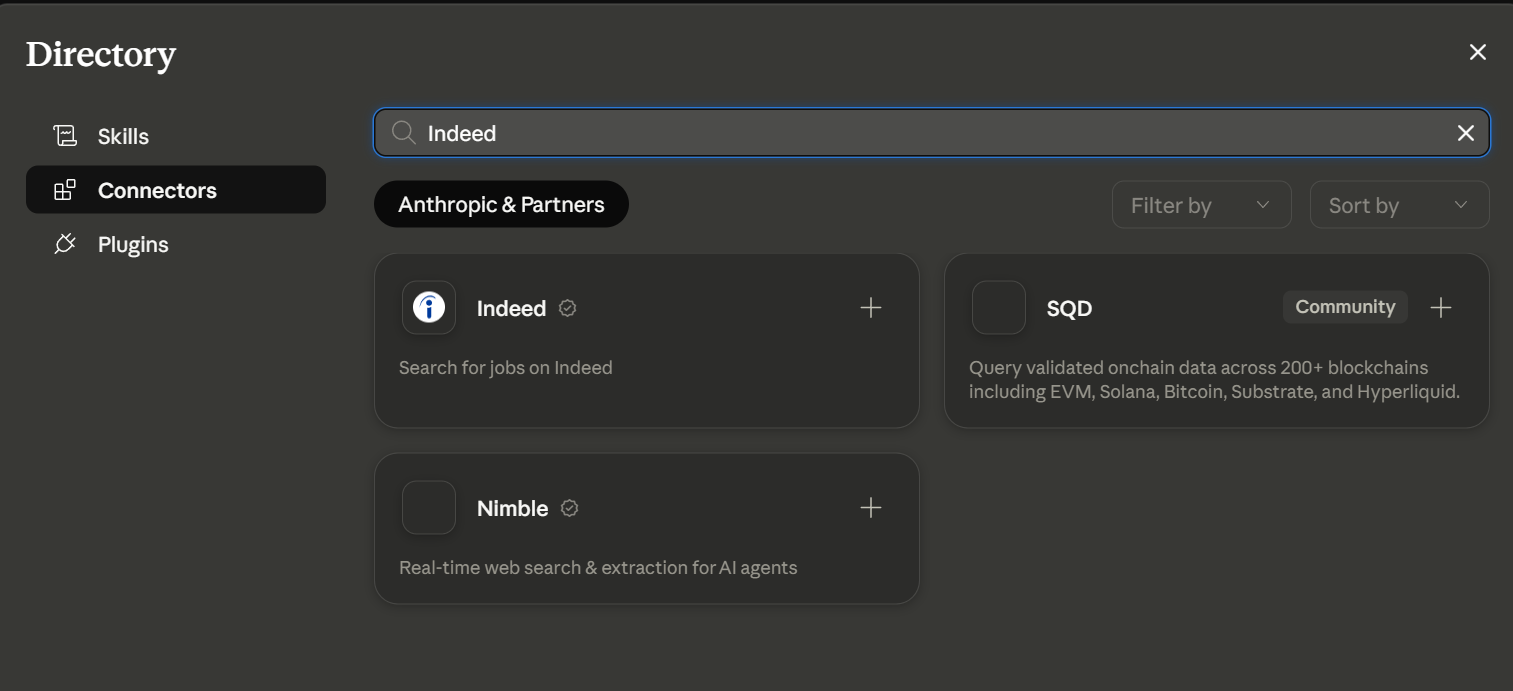Go to the Plugins section
This screenshot has height=691, width=1513.
coord(176,244)
